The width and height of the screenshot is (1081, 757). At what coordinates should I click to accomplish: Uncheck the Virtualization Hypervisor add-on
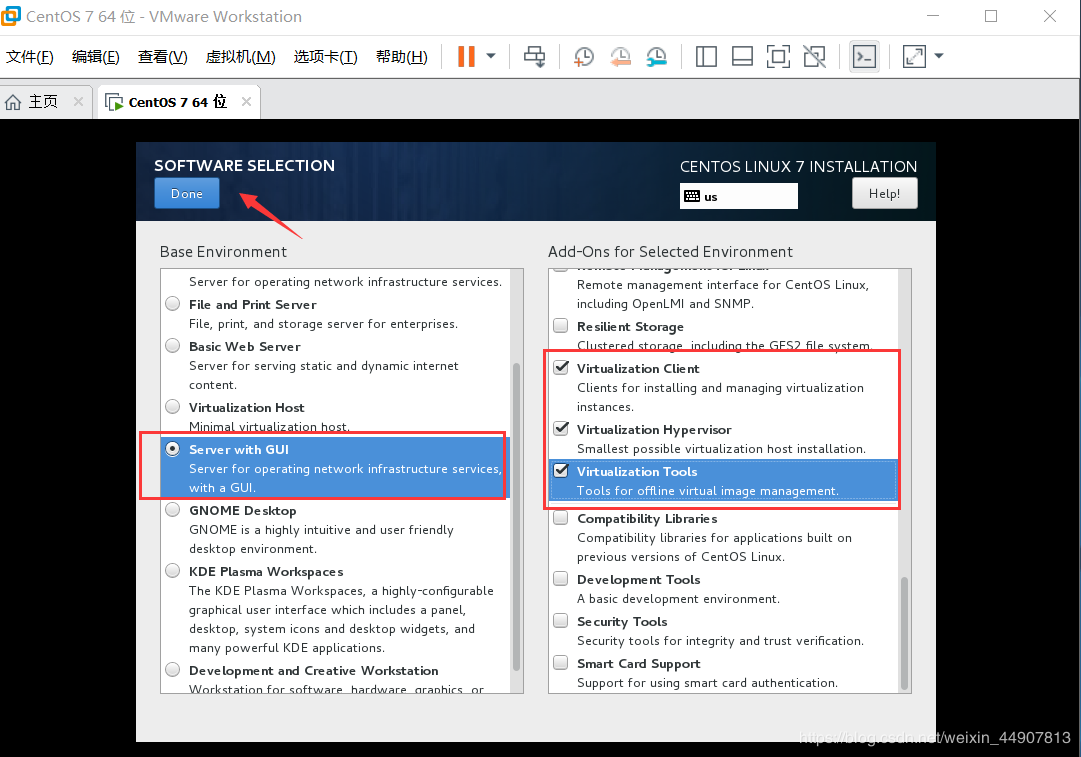click(561, 429)
